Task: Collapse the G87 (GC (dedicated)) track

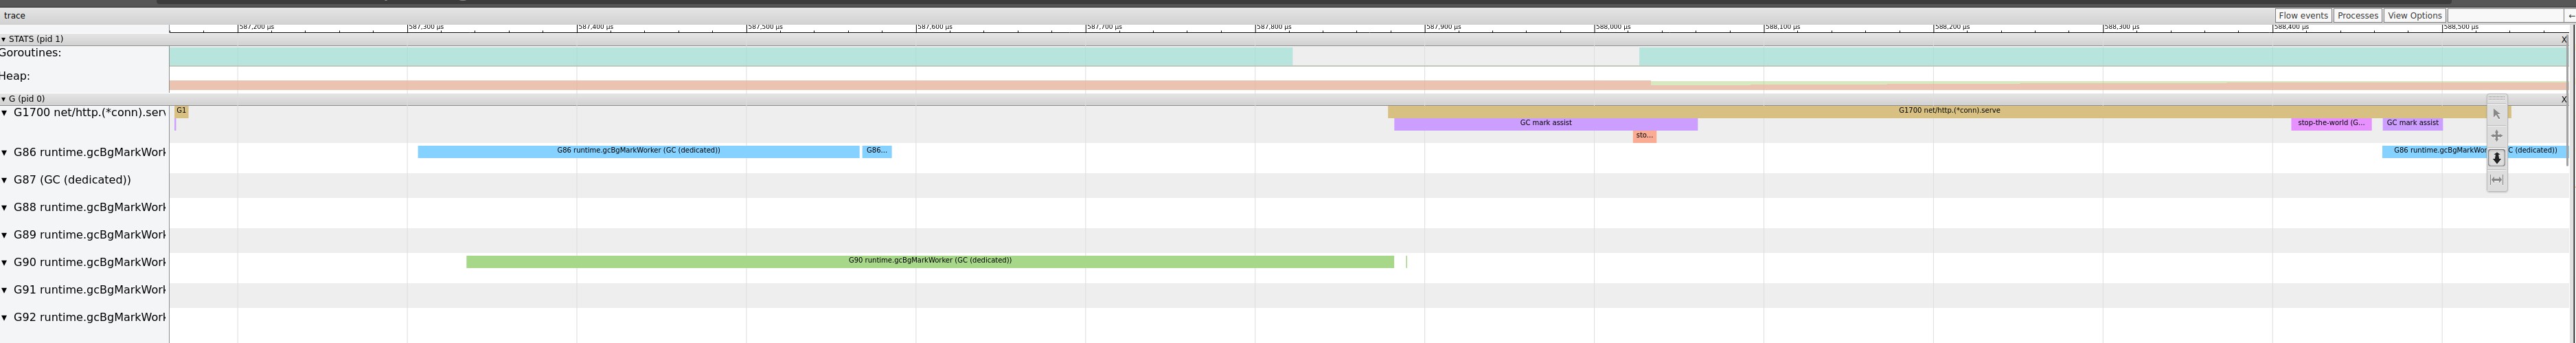Action: [5, 180]
